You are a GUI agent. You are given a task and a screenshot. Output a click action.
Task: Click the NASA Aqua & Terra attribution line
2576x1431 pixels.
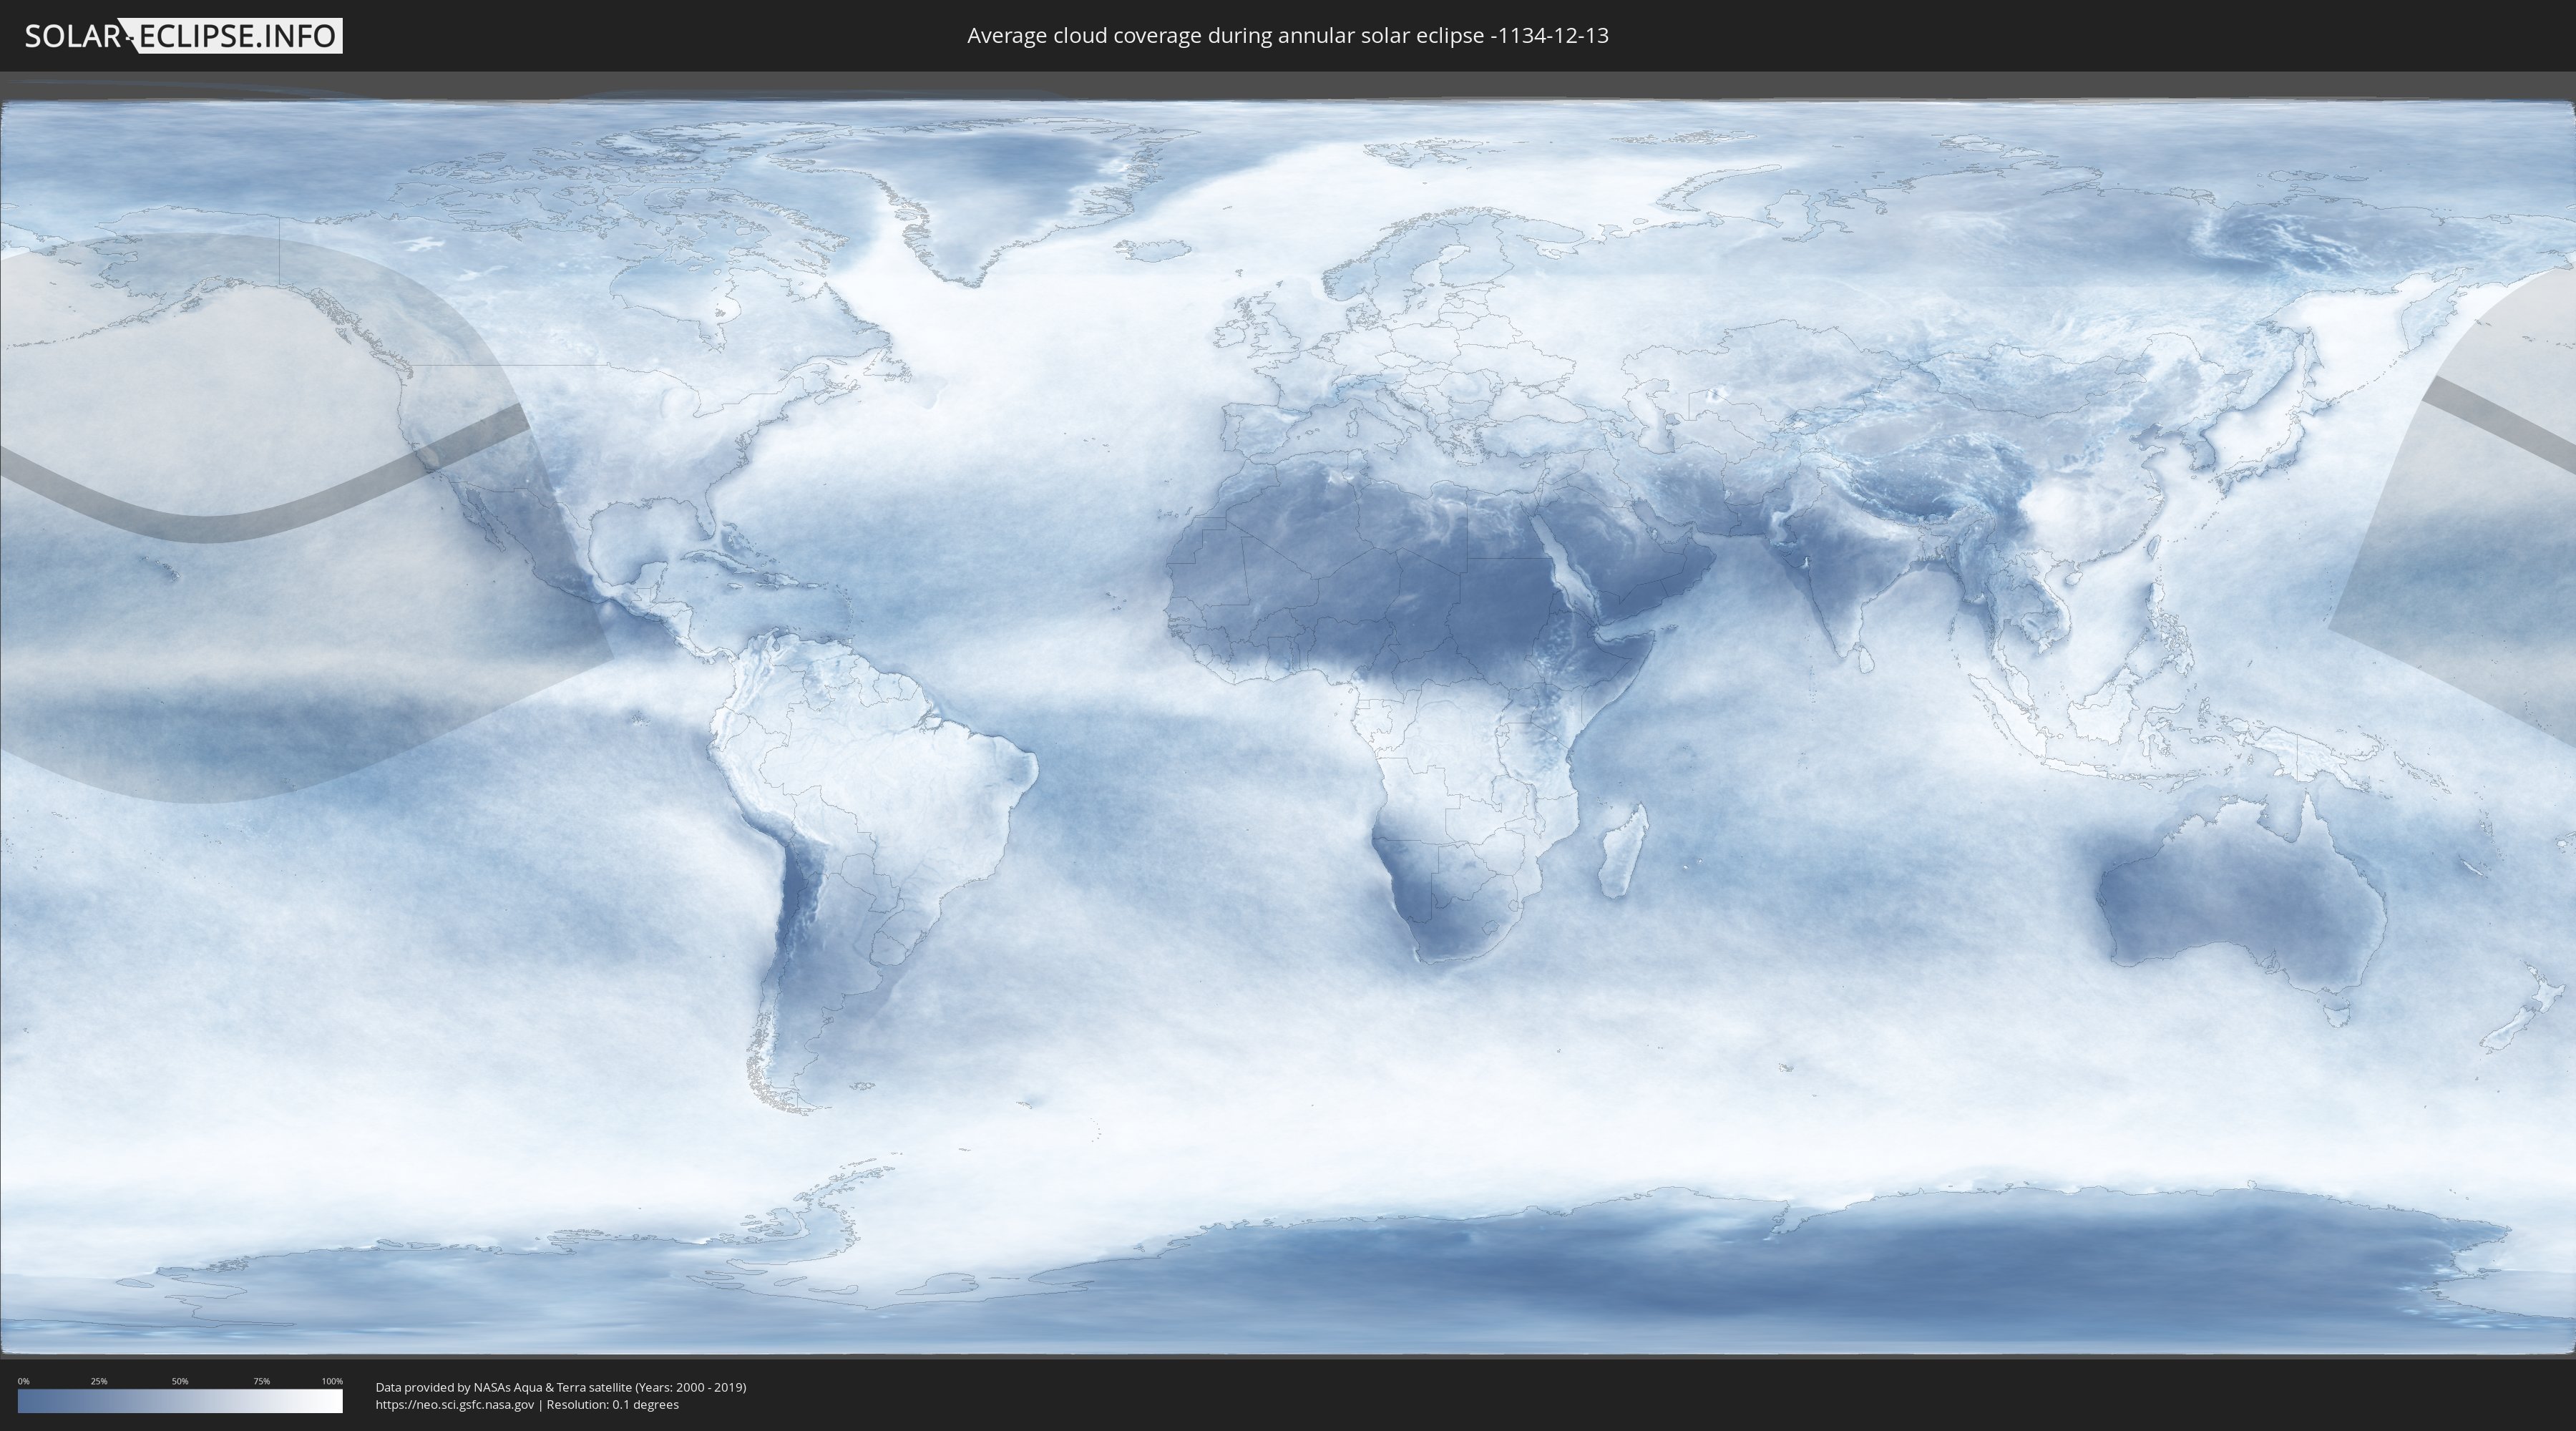click(x=560, y=1387)
